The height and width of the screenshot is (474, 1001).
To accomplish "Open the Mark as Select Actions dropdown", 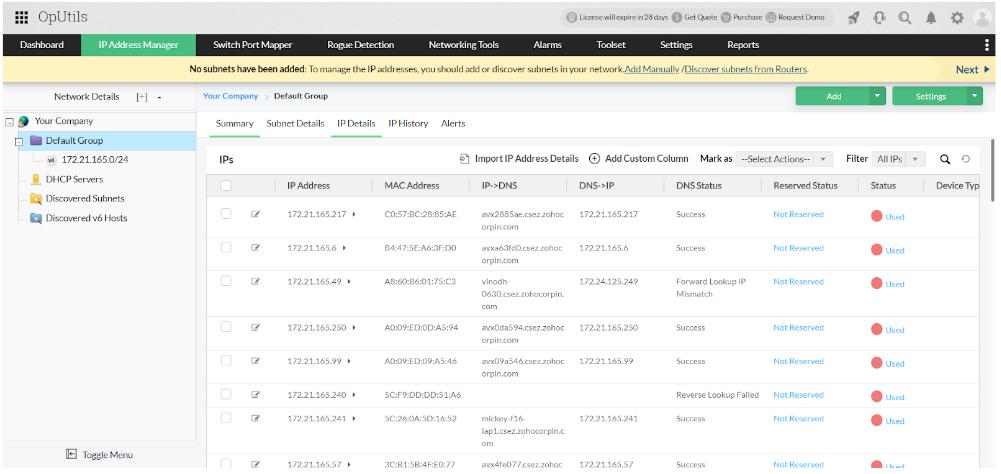I will click(785, 159).
